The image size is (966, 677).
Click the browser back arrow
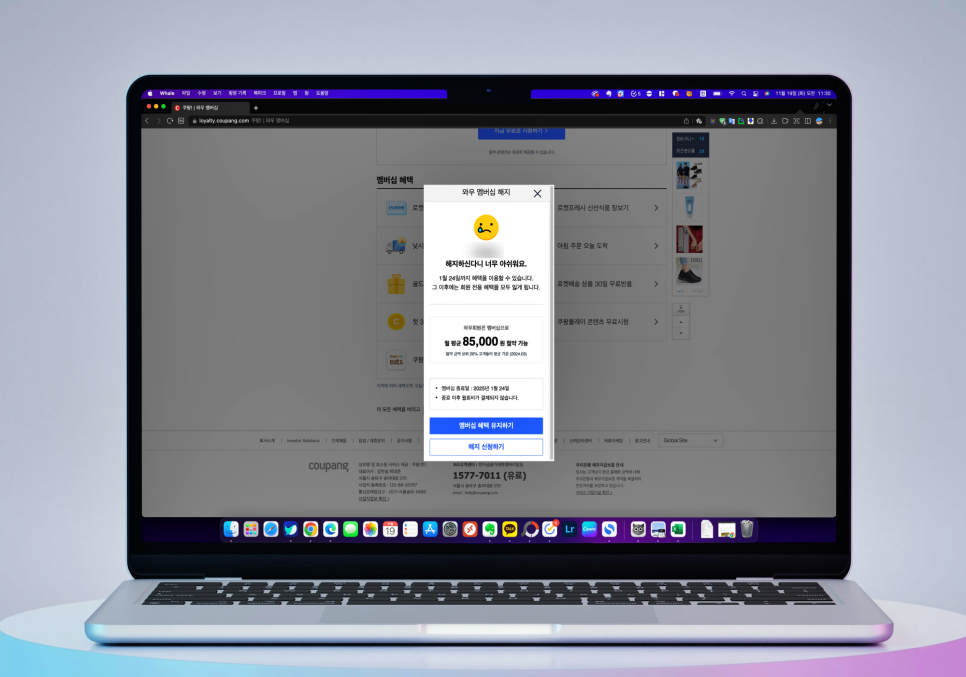click(147, 121)
